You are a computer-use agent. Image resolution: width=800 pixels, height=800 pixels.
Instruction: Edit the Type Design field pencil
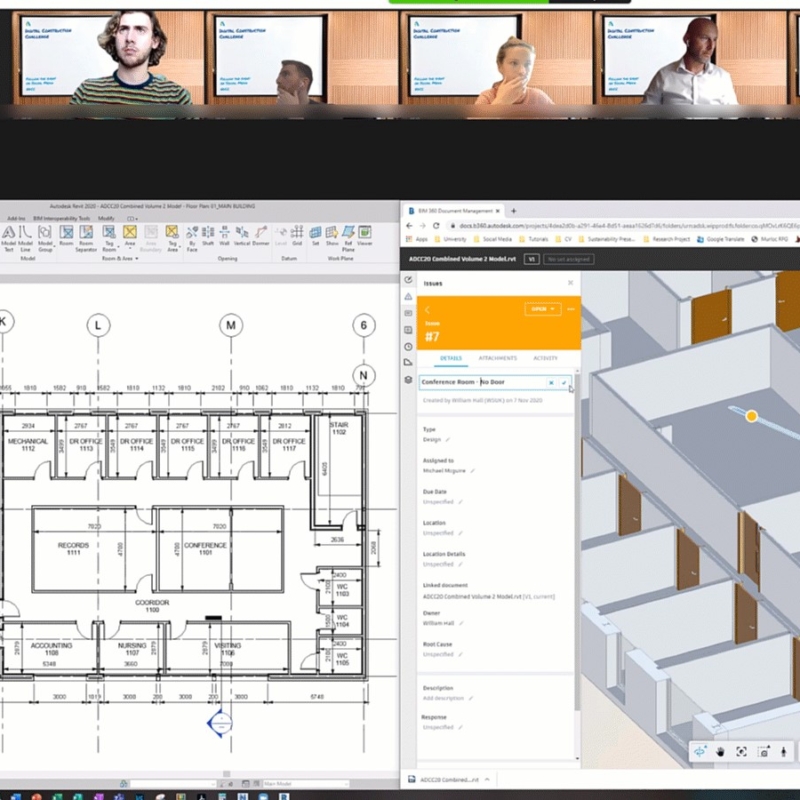(x=448, y=440)
